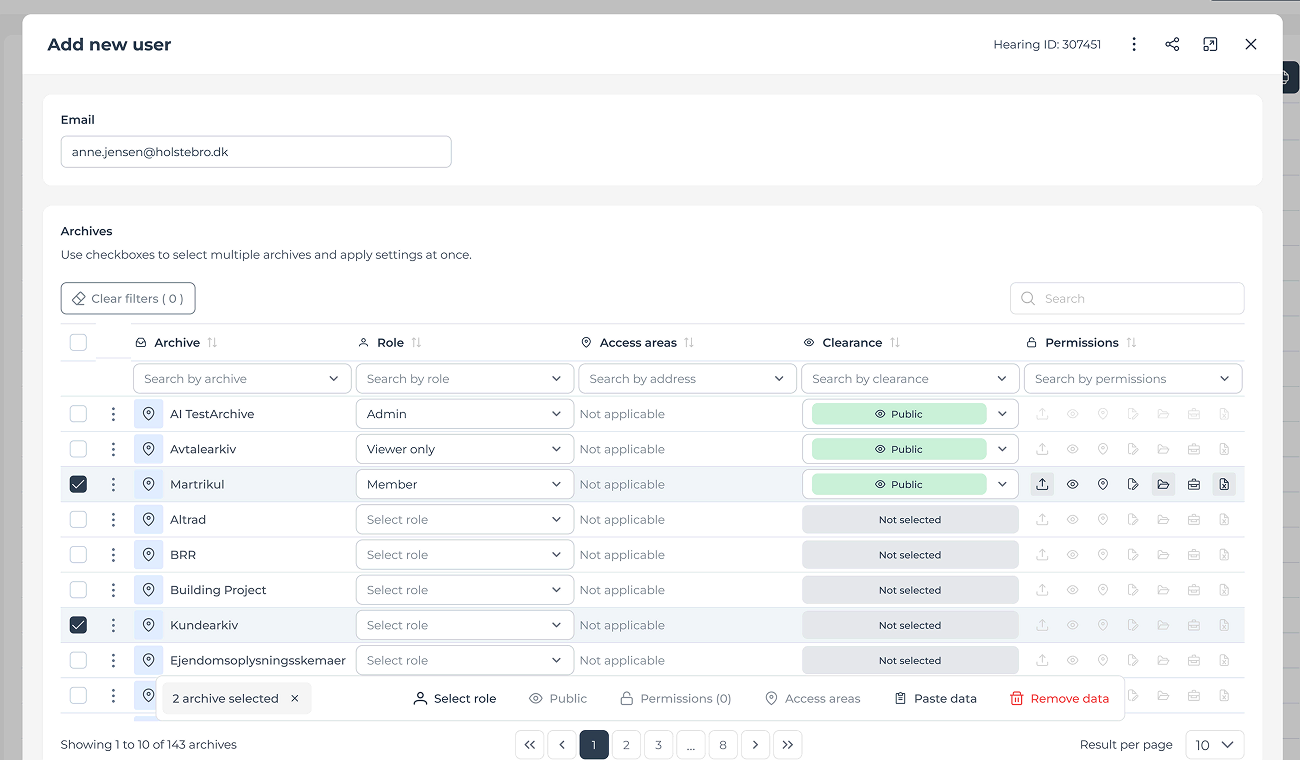This screenshot has height=760, width=1300.
Task: Uncheck the Martrikul archive checkbox
Action: 78,484
